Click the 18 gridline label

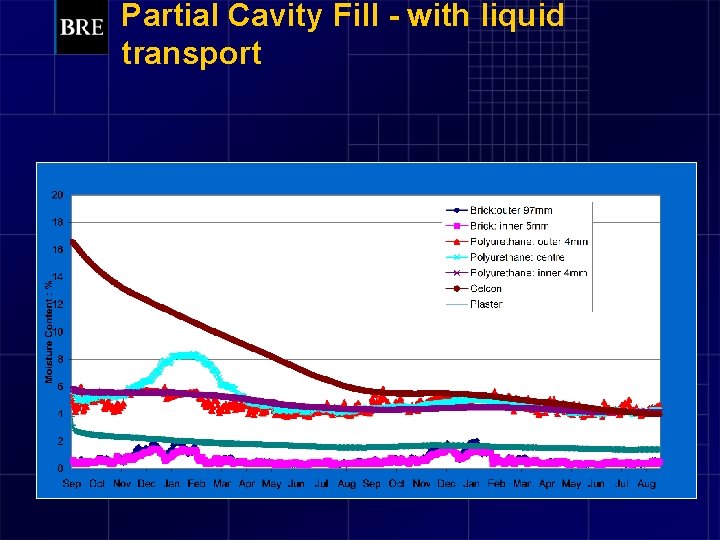pyautogui.click(x=57, y=222)
